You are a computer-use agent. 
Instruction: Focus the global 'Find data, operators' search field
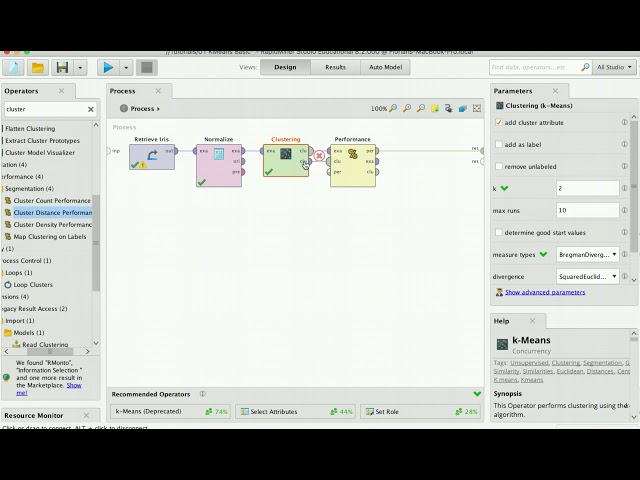coord(535,67)
